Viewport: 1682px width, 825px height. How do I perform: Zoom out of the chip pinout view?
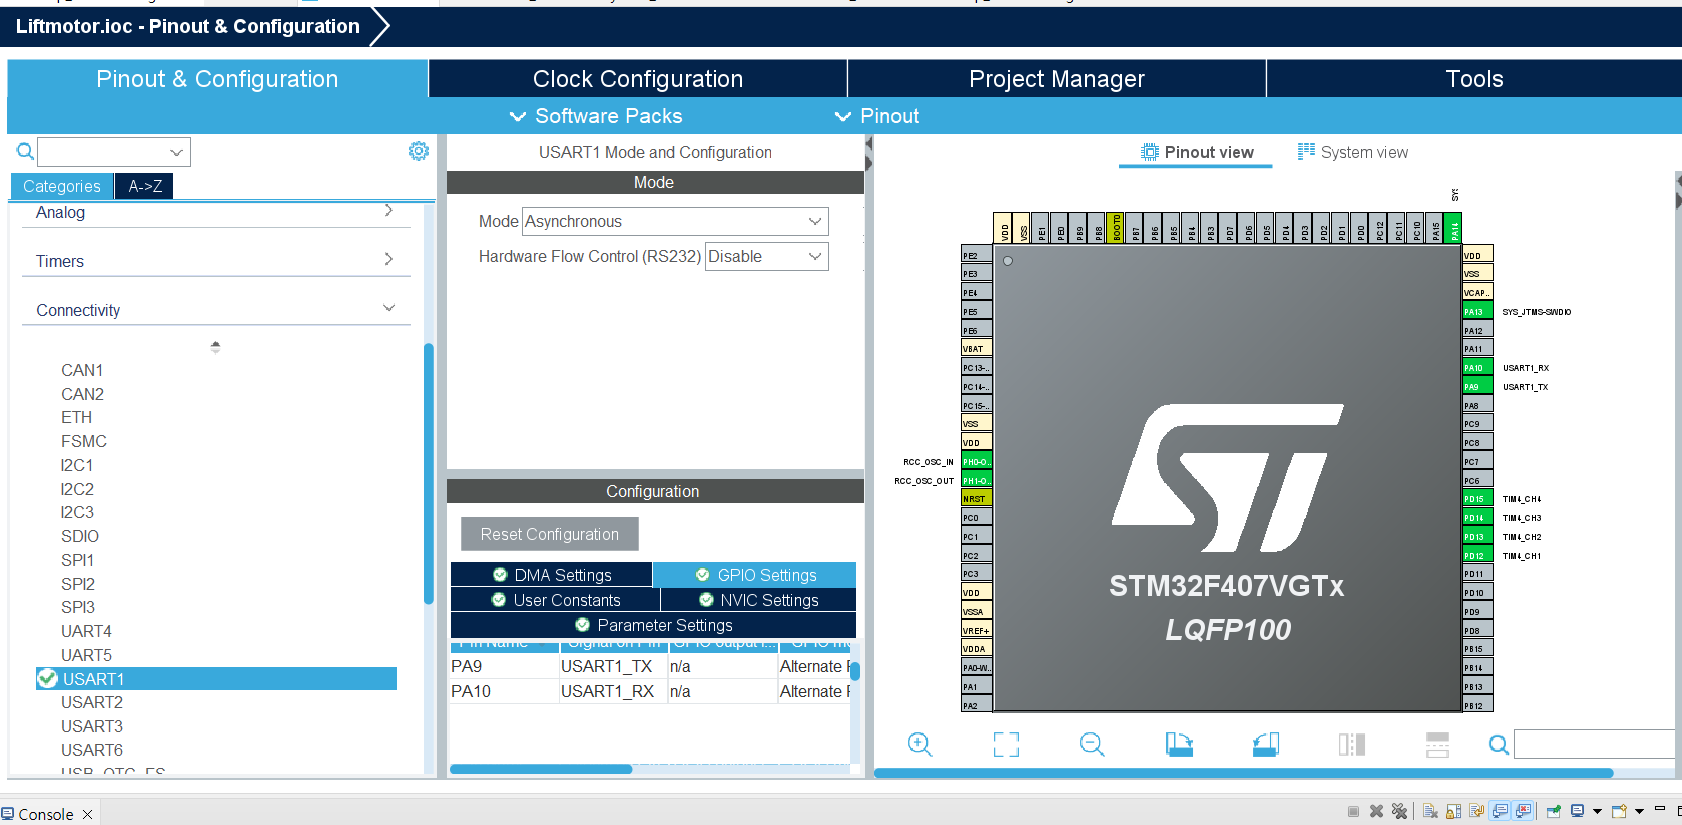tap(1092, 744)
